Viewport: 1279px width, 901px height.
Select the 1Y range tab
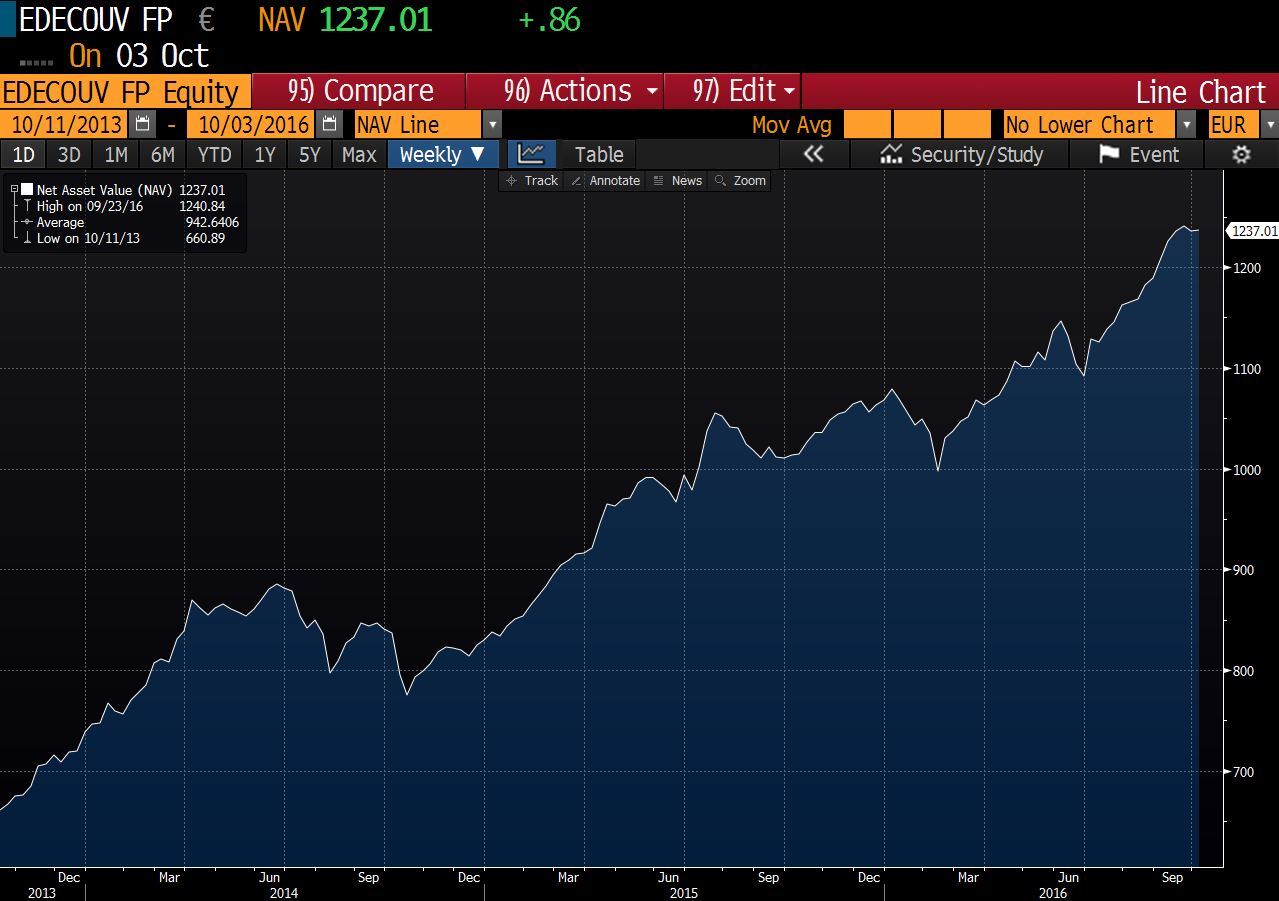tap(265, 154)
